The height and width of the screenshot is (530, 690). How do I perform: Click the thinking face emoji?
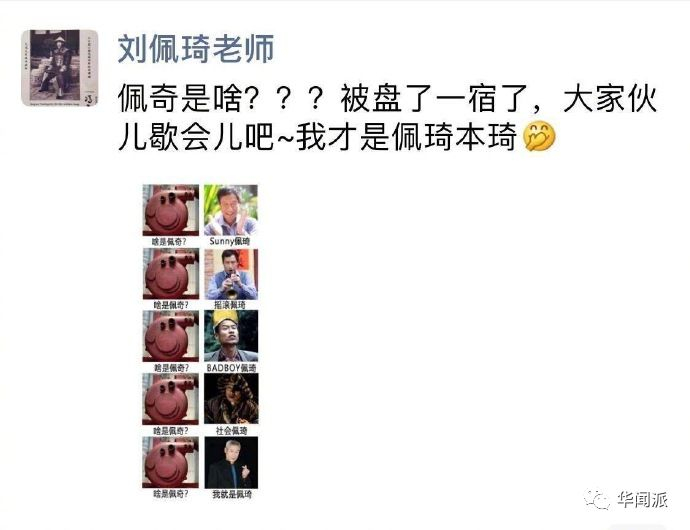pos(540,137)
